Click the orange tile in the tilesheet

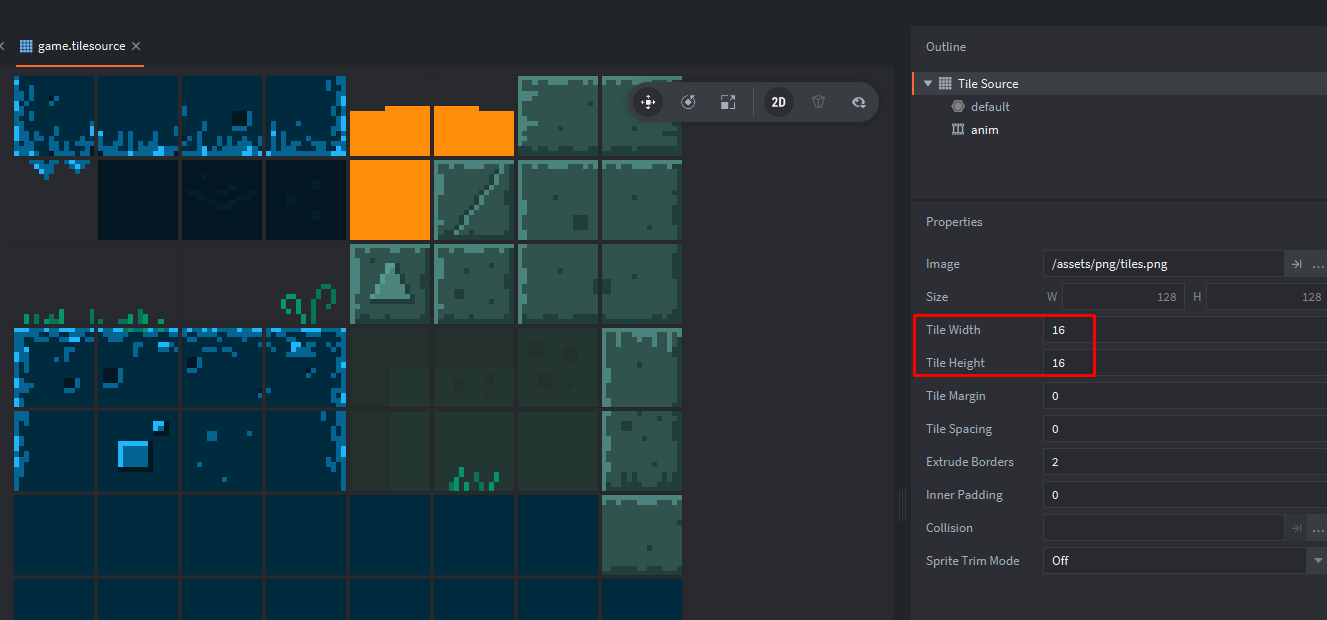(x=390, y=200)
